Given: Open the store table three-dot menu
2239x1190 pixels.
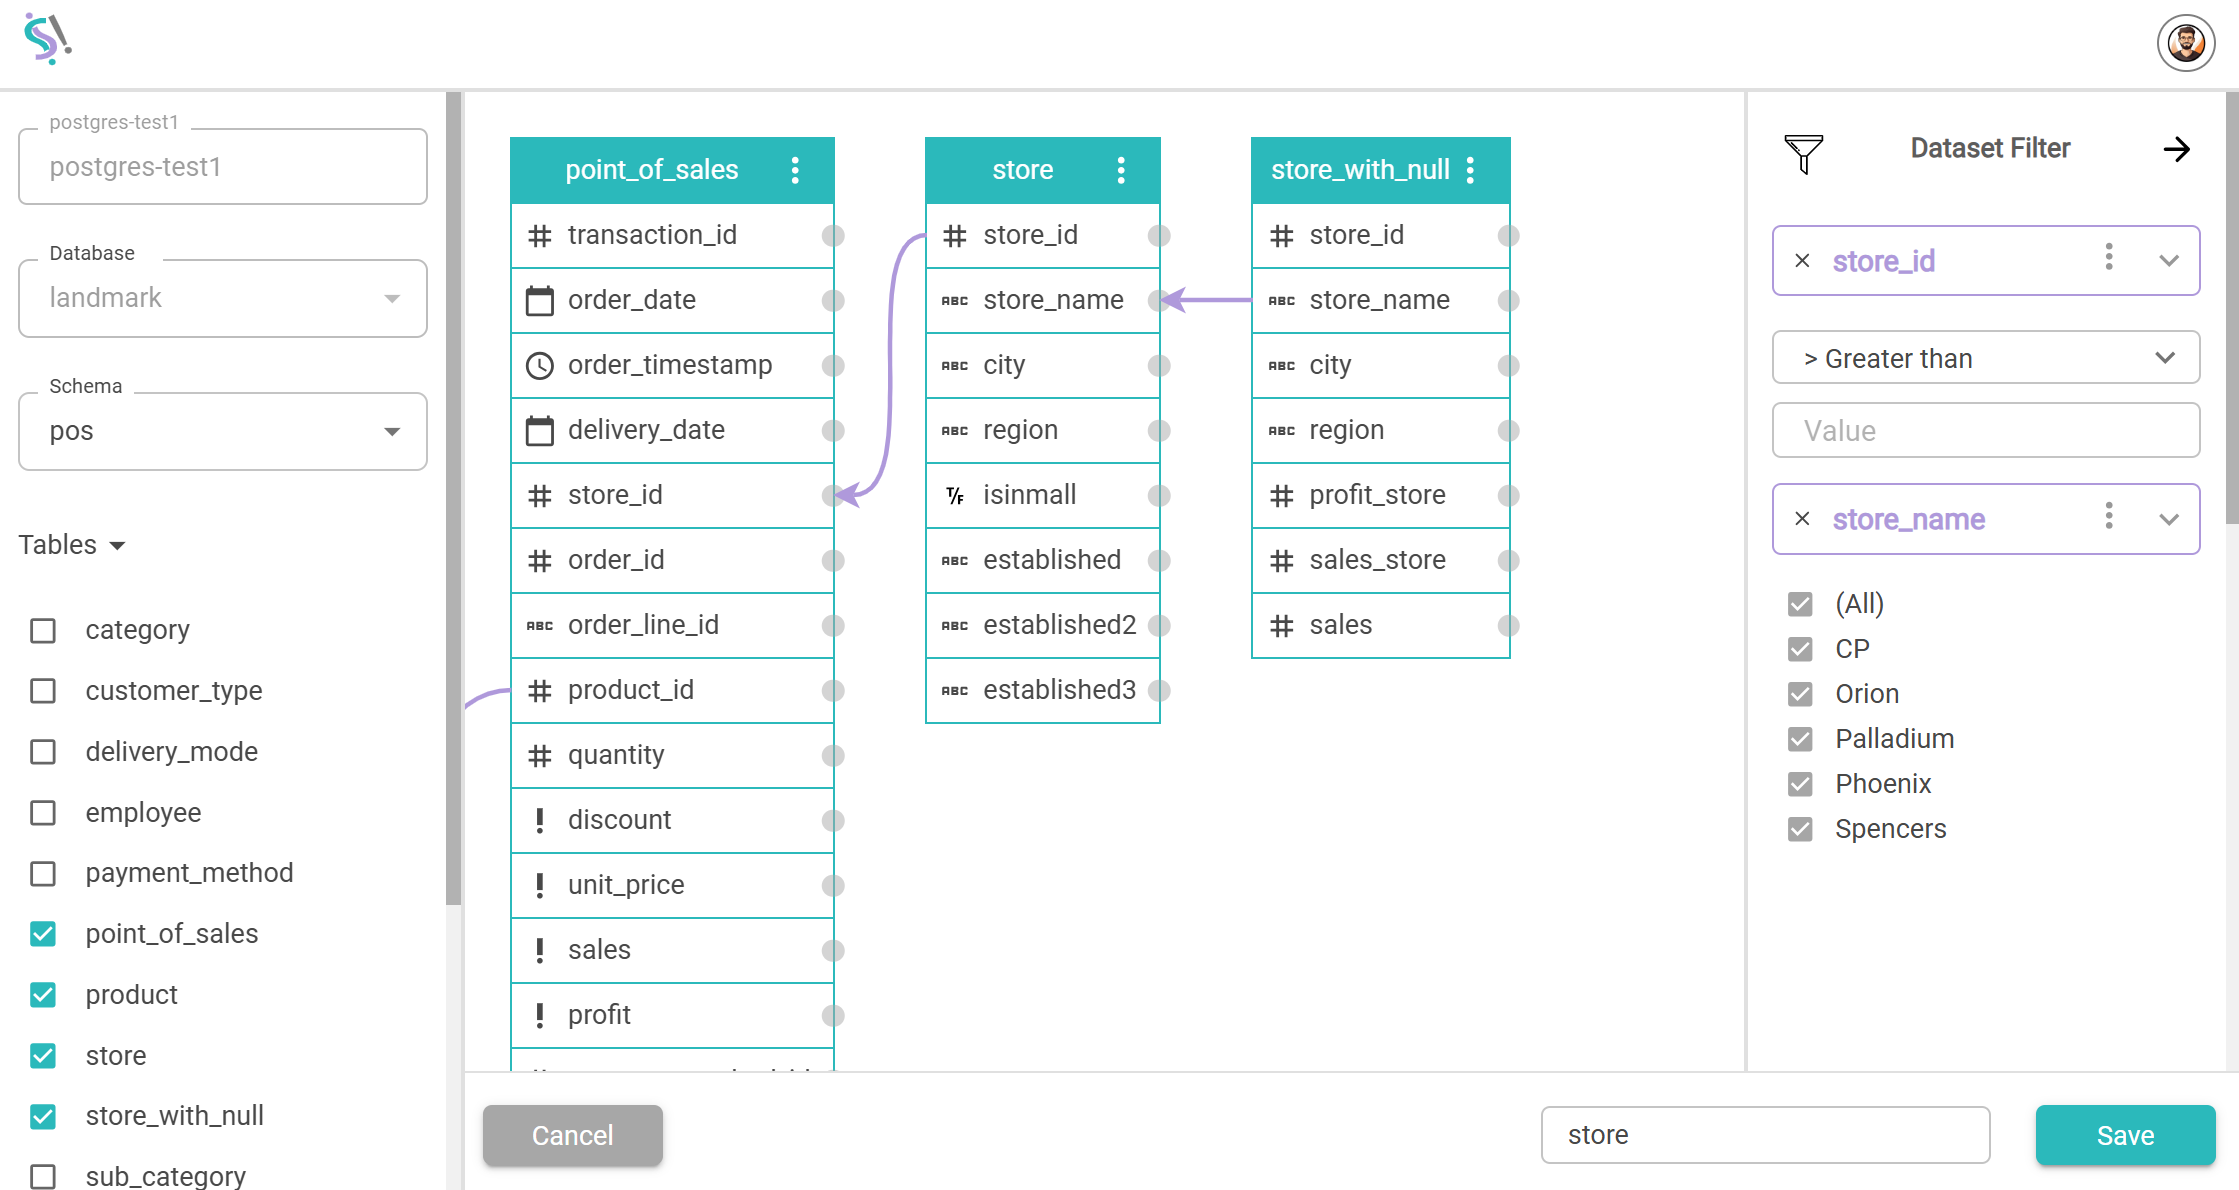Looking at the screenshot, I should (x=1121, y=170).
